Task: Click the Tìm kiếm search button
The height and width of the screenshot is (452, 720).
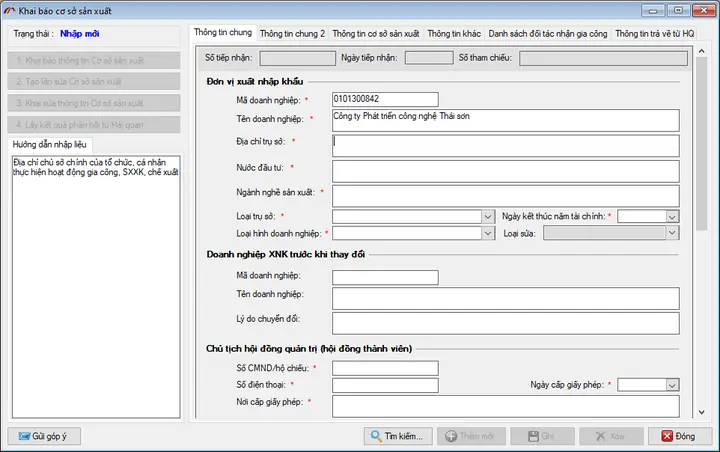Action: [x=398, y=436]
